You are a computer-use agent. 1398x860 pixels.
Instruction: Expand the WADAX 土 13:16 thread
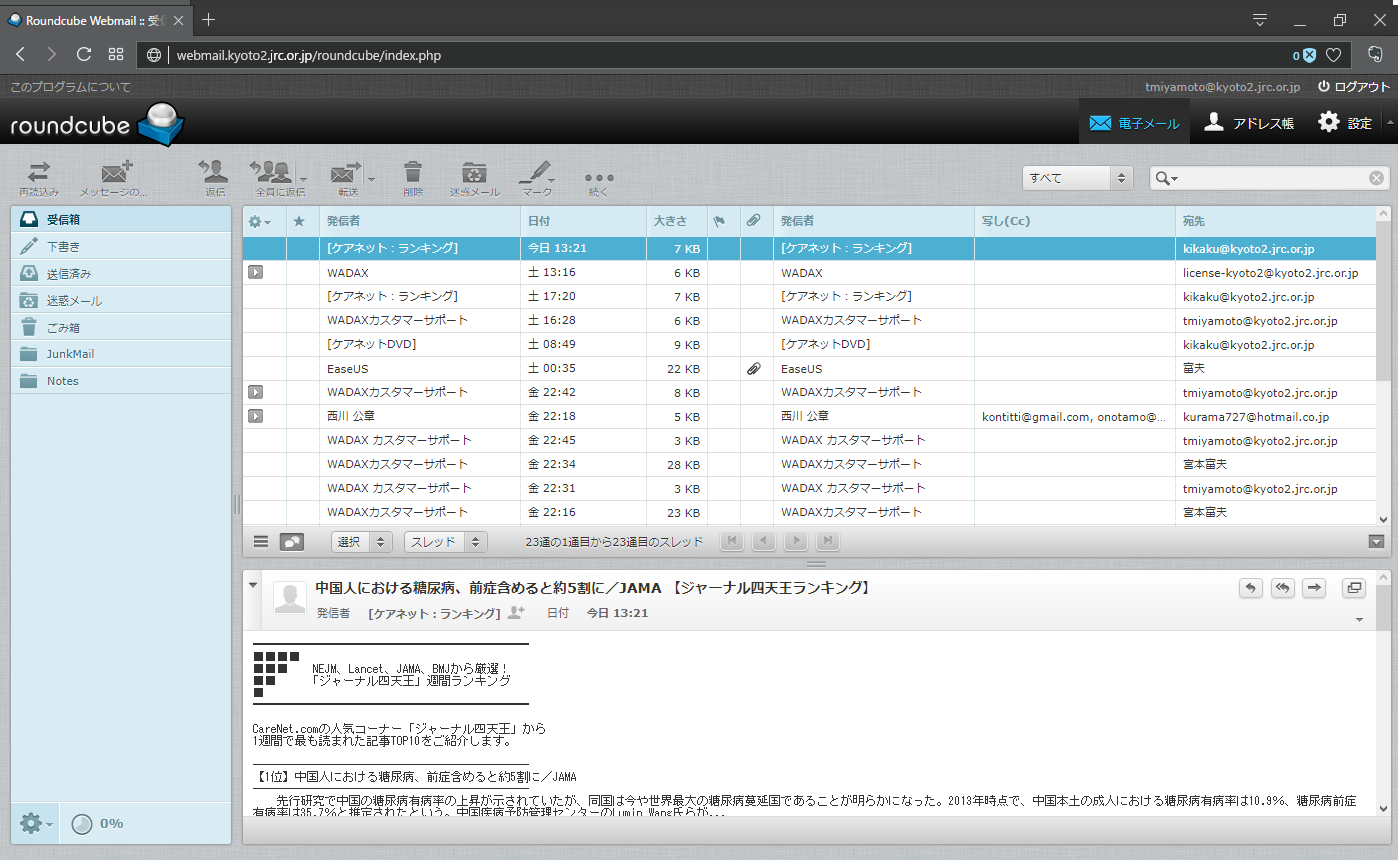pyautogui.click(x=255, y=272)
